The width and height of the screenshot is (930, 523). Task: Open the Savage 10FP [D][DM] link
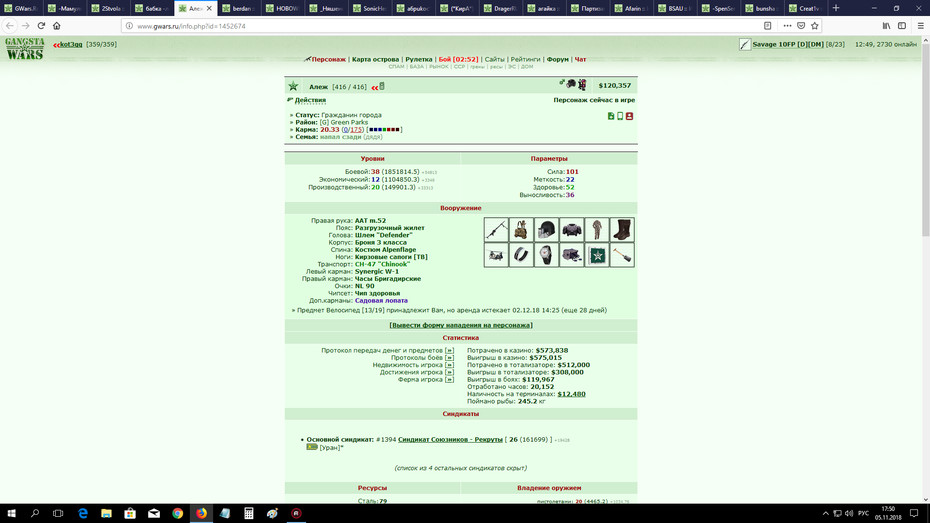[788, 44]
